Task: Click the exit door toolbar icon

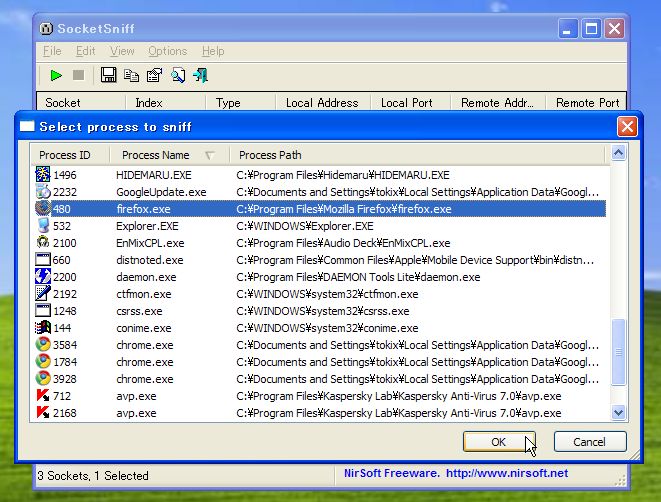Action: [x=200, y=75]
